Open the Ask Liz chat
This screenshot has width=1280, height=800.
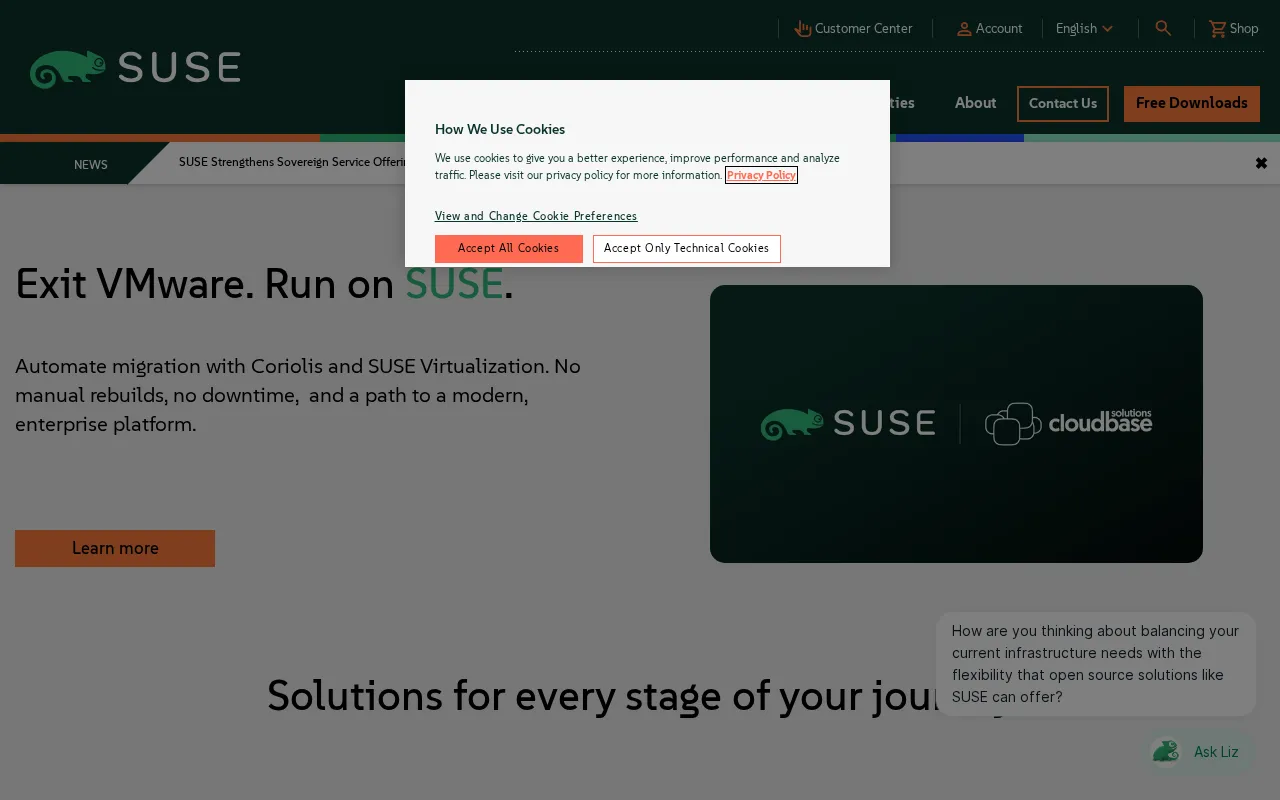point(1201,752)
